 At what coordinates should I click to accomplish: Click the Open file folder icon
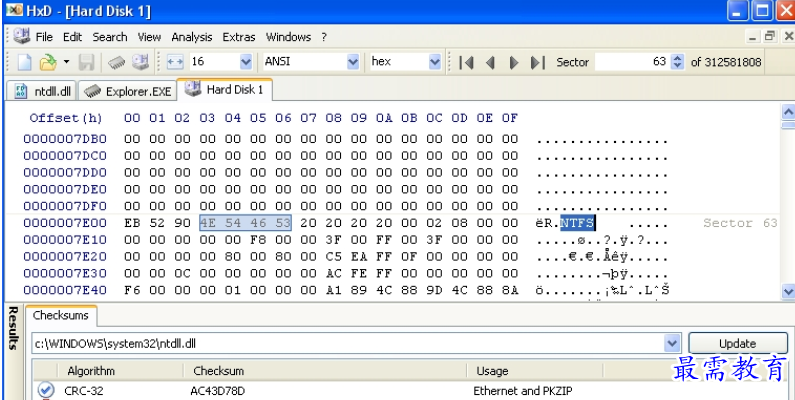pyautogui.click(x=48, y=62)
